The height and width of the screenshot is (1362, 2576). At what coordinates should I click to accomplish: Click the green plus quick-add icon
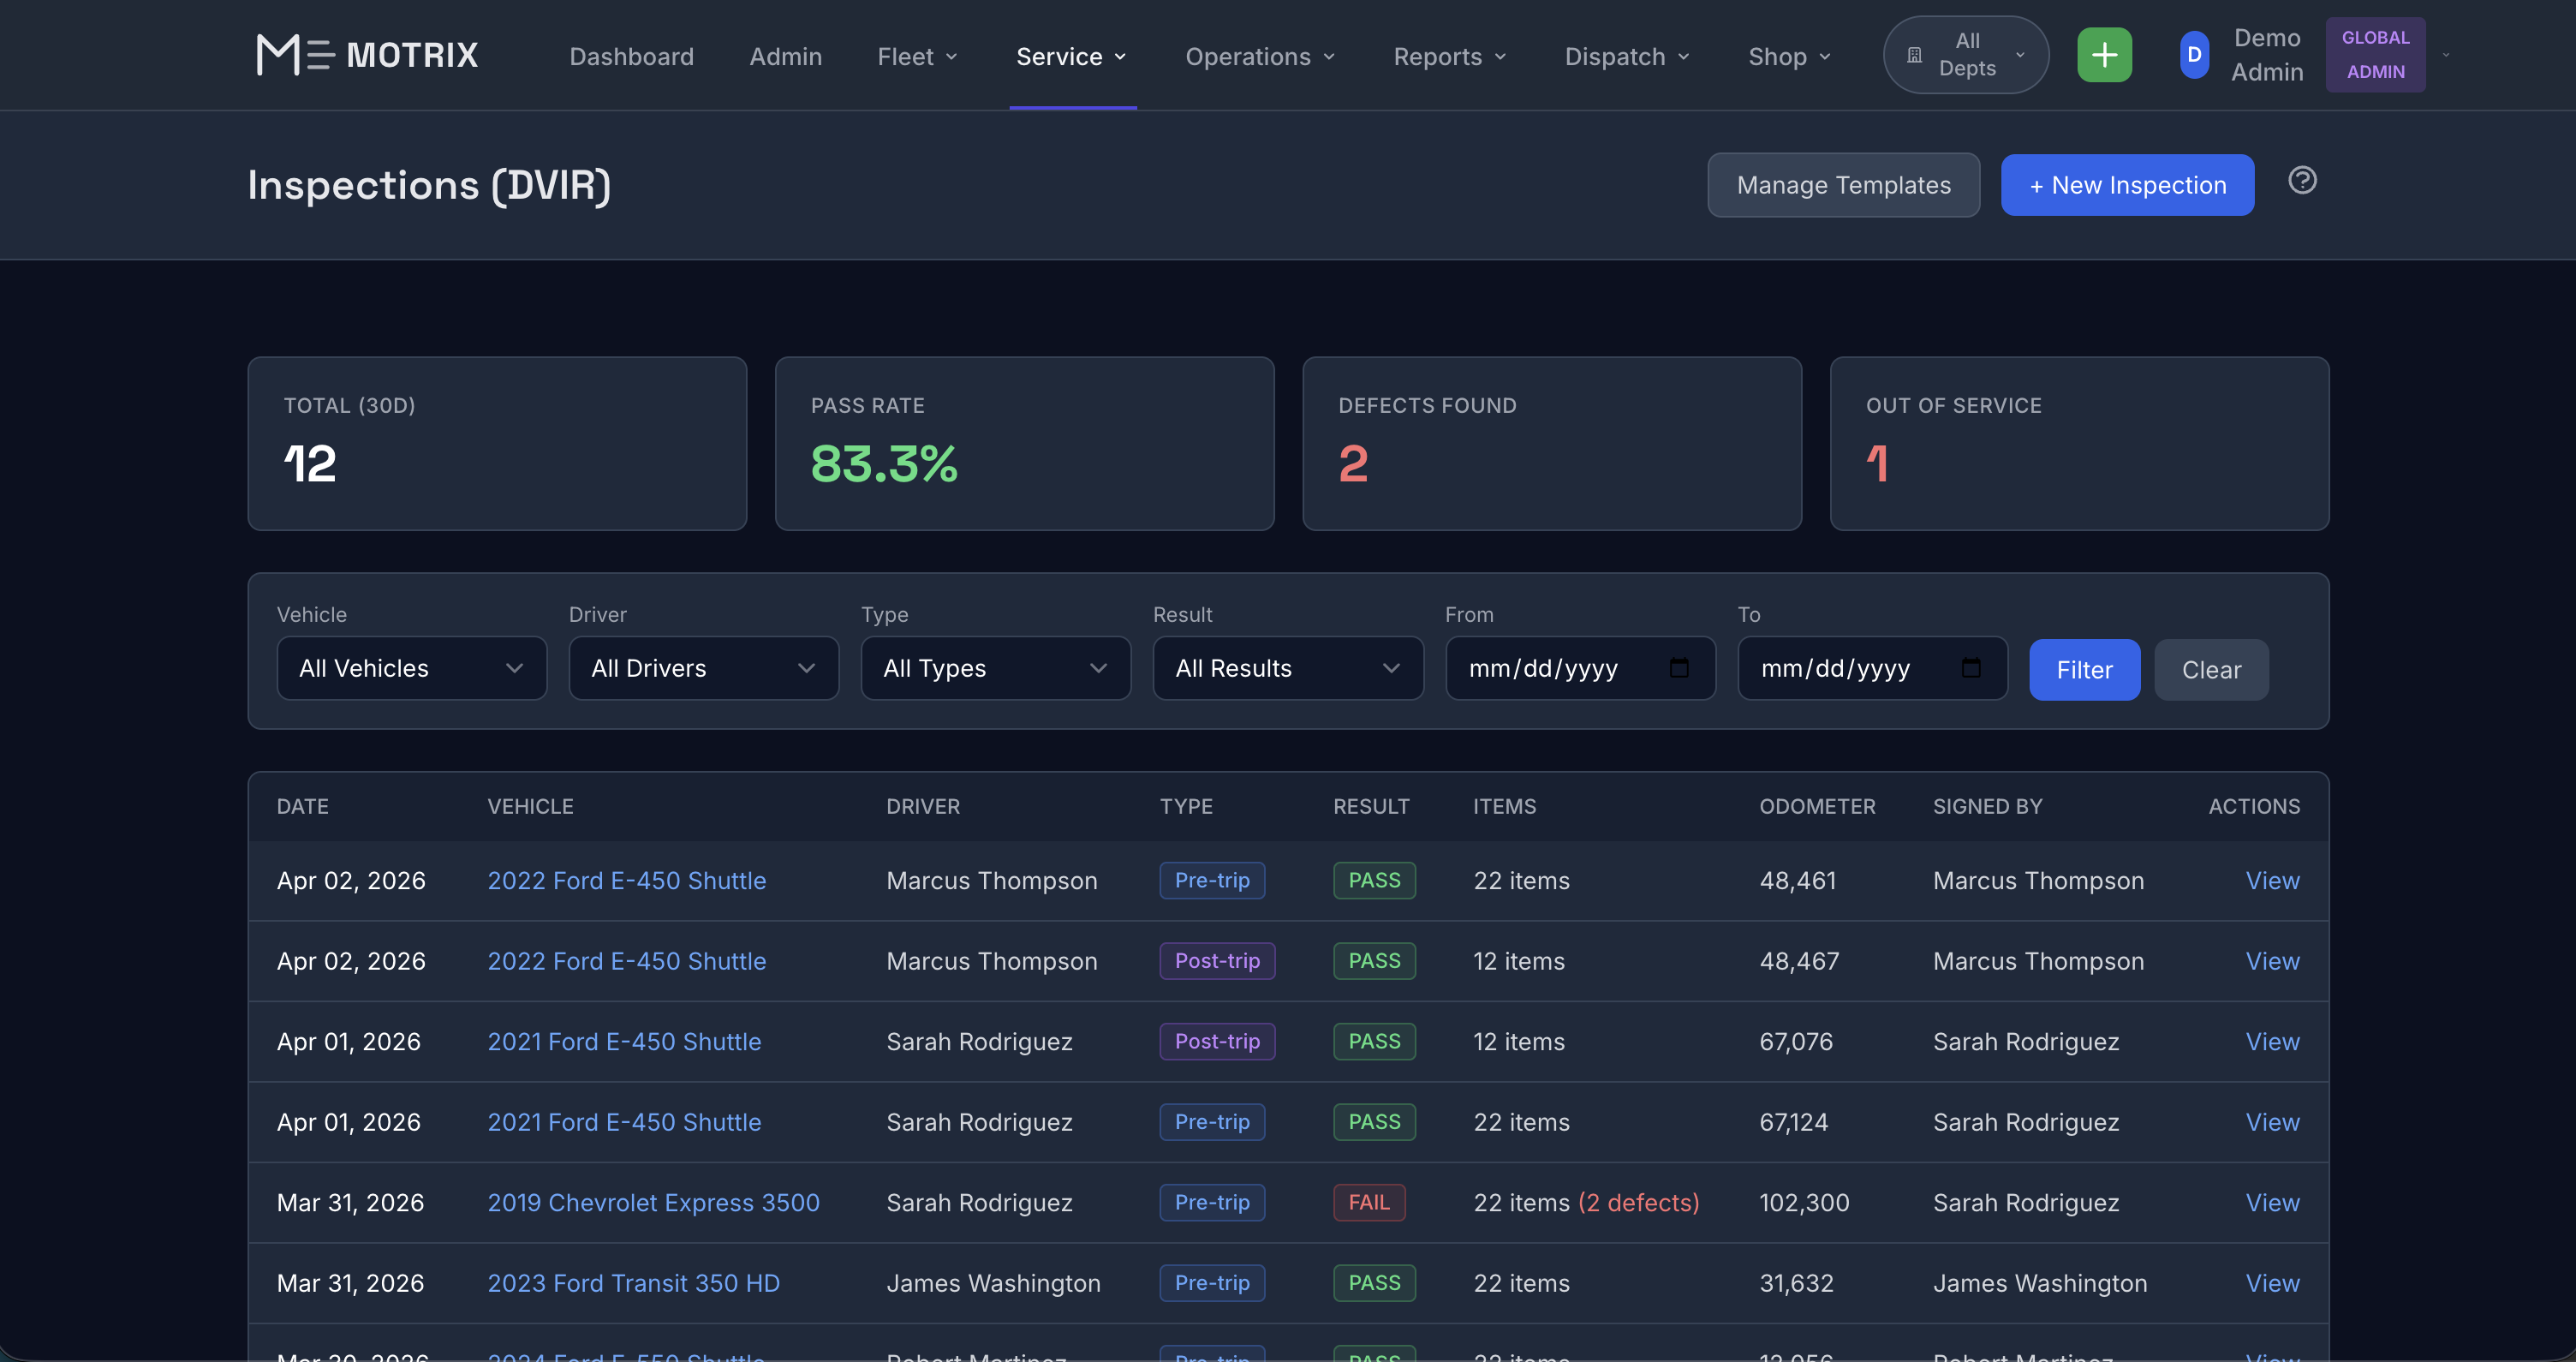click(x=2104, y=55)
